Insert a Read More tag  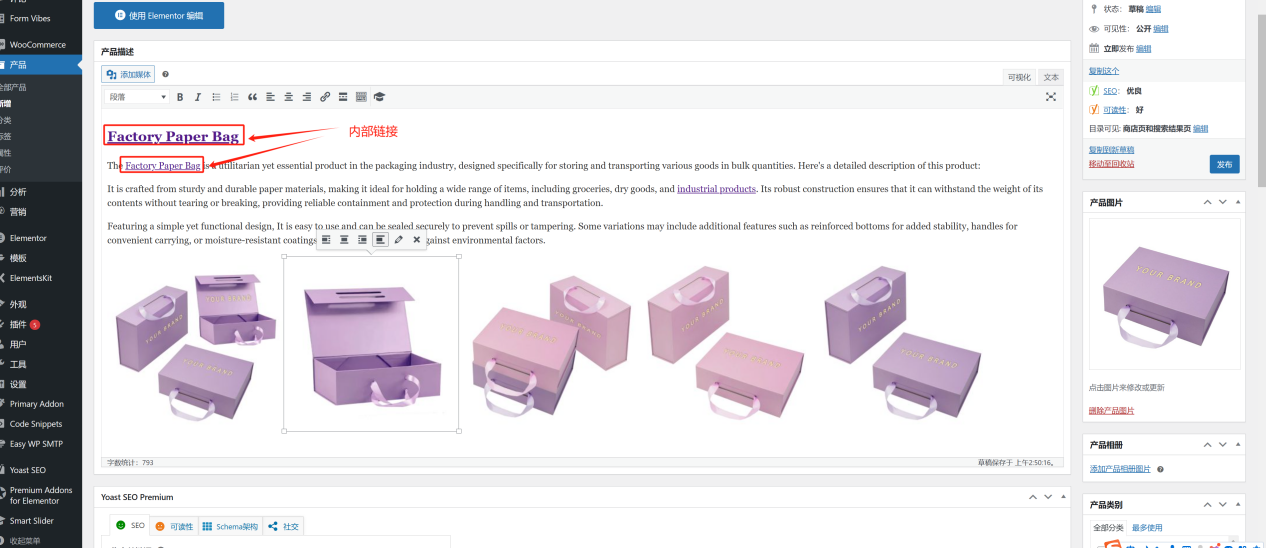[343, 97]
